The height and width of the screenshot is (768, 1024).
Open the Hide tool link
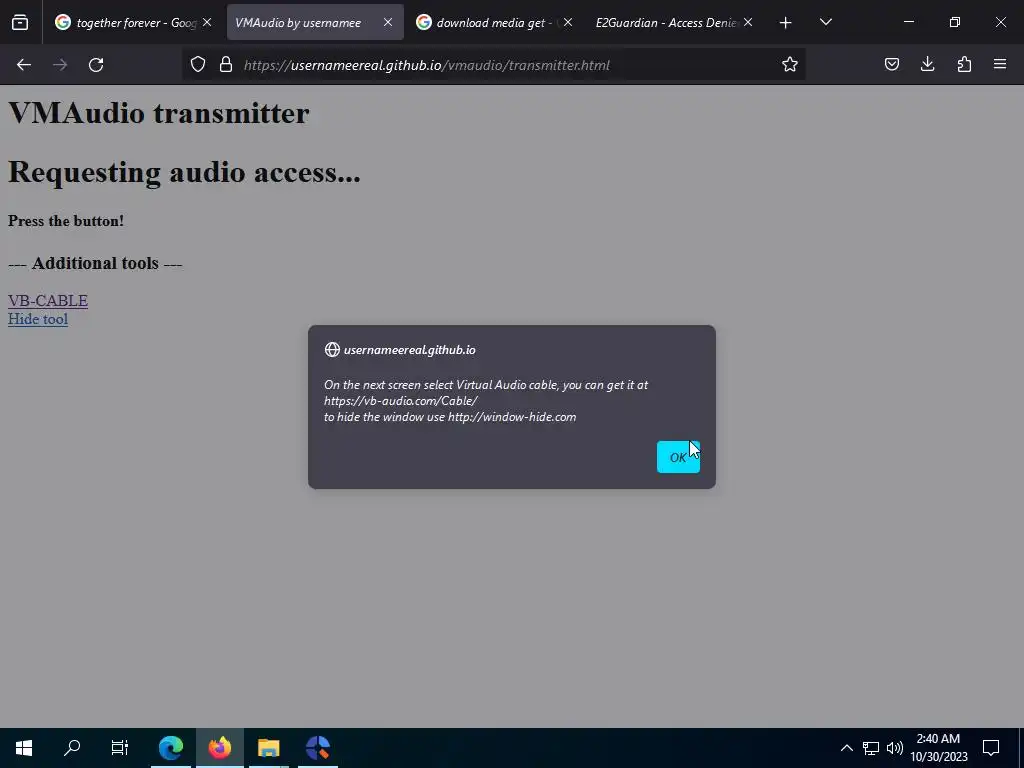pos(38,319)
